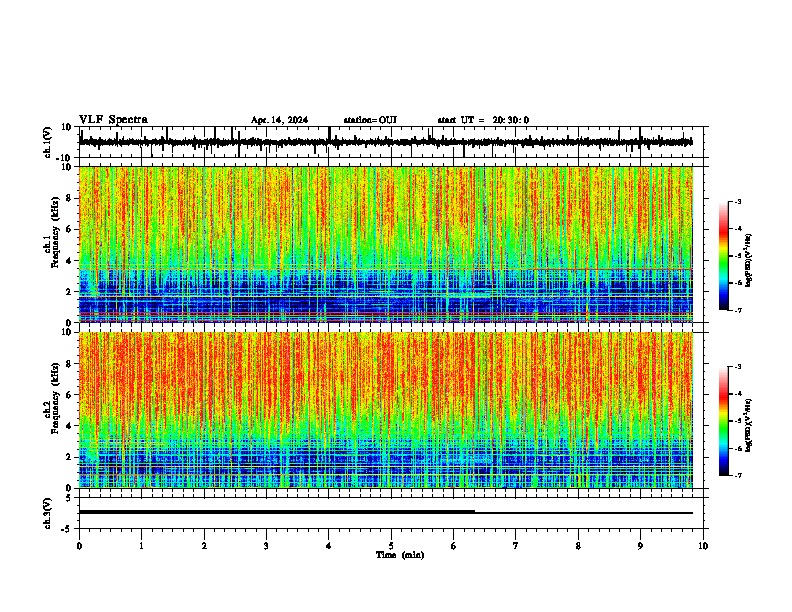
Task: Click the "-3" label on ch.1 color bar
Action: [737, 201]
